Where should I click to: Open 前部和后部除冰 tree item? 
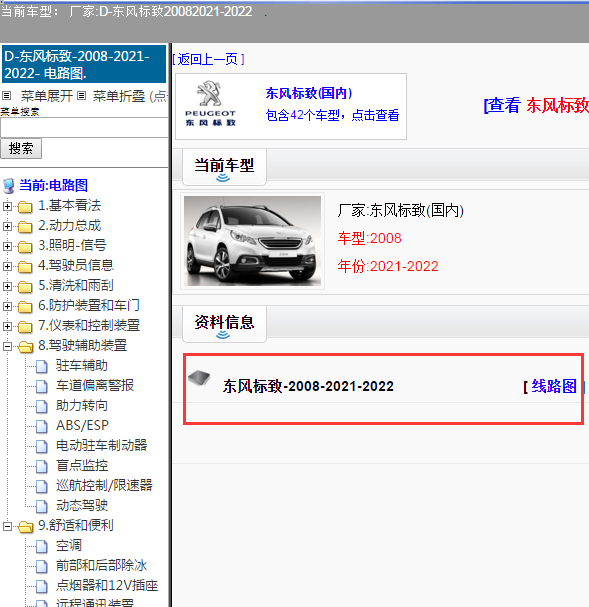click(x=101, y=566)
